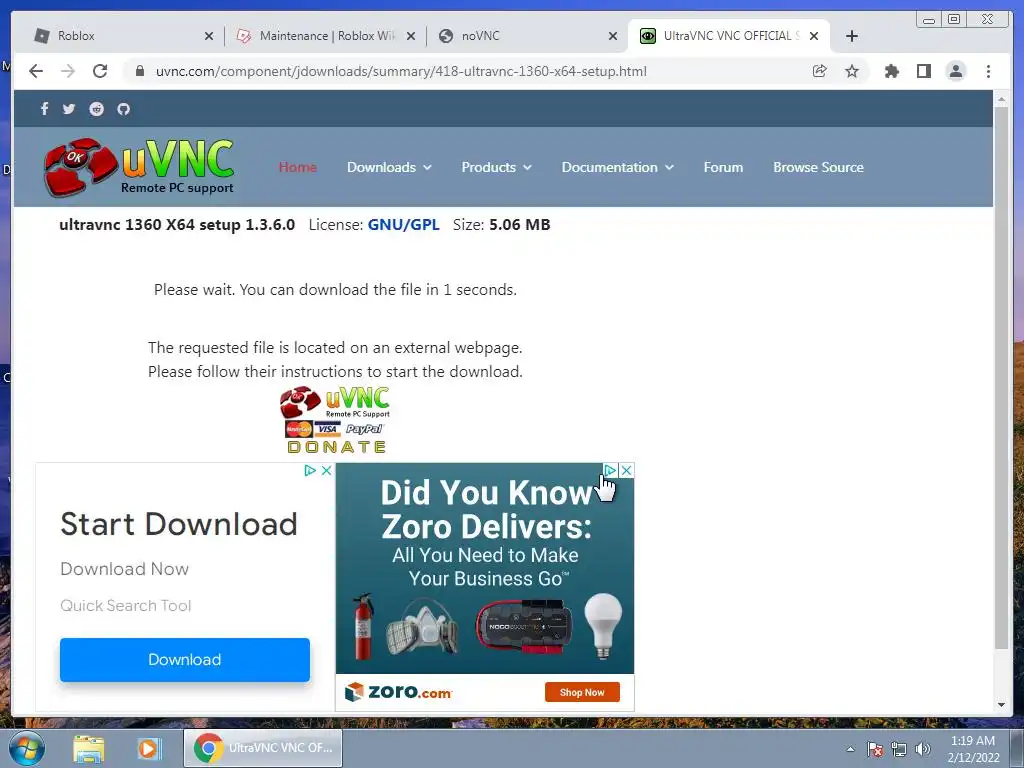Open the uVNC Reddit icon
1024x768 pixels.
(97, 109)
